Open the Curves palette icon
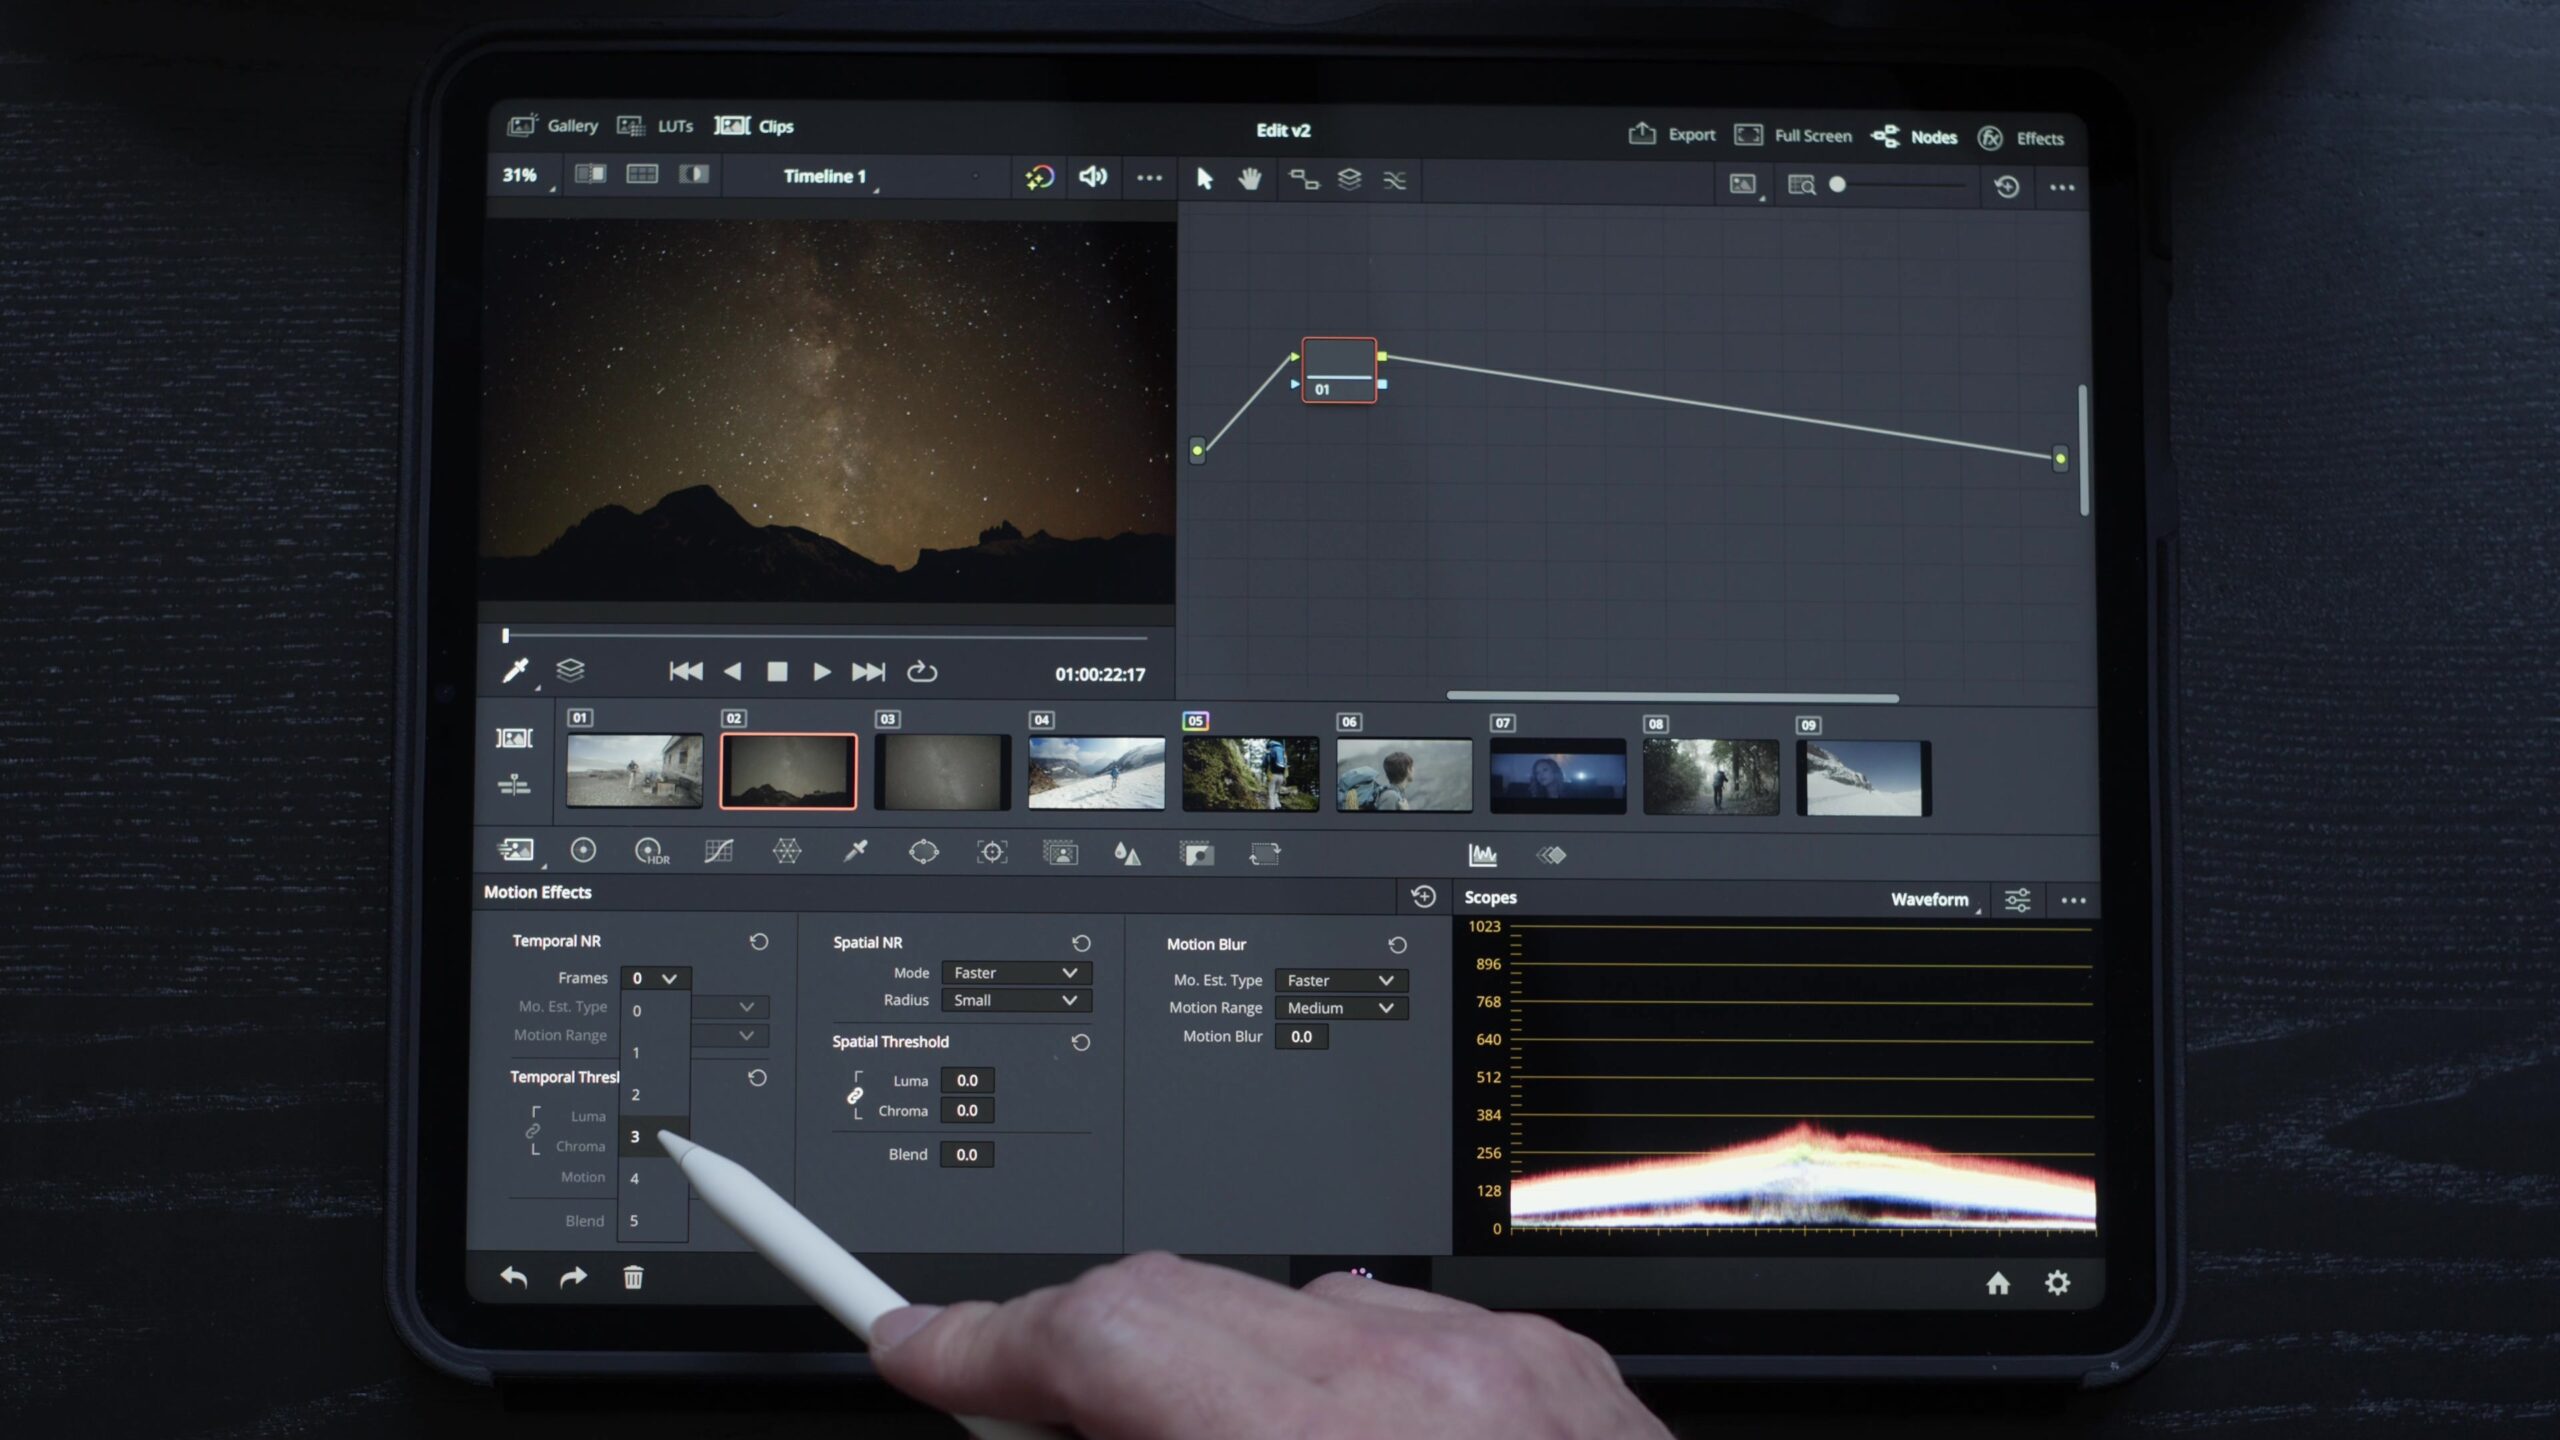The width and height of the screenshot is (2560, 1440). (x=719, y=851)
